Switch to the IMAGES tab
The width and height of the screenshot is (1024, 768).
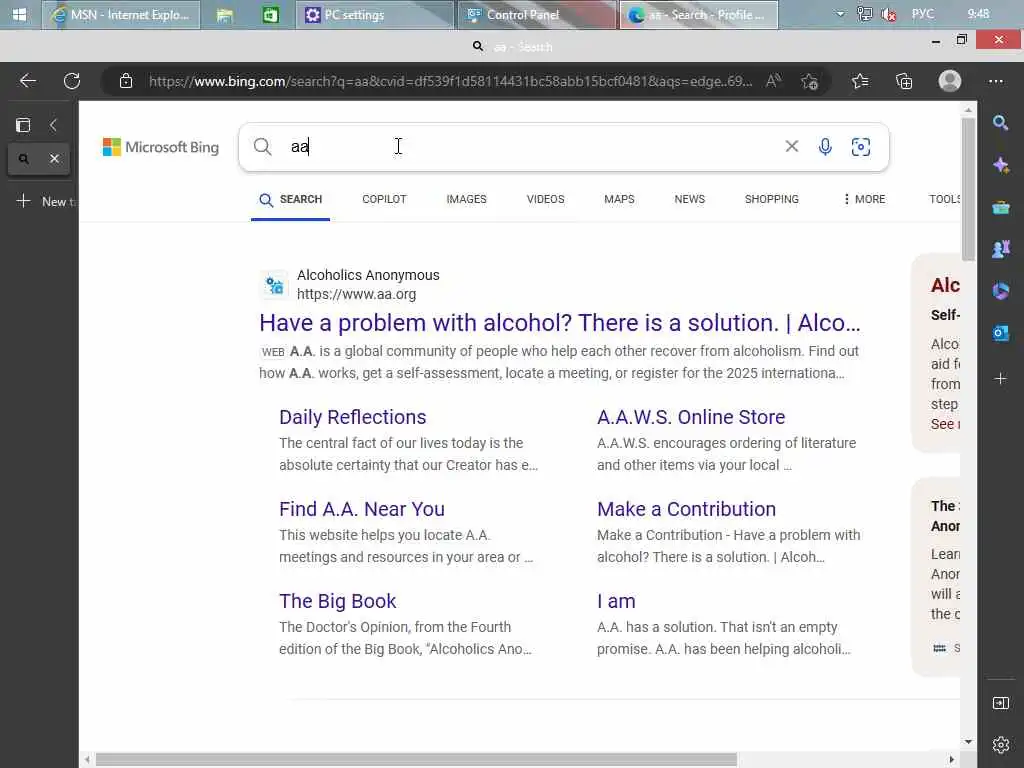pos(466,200)
